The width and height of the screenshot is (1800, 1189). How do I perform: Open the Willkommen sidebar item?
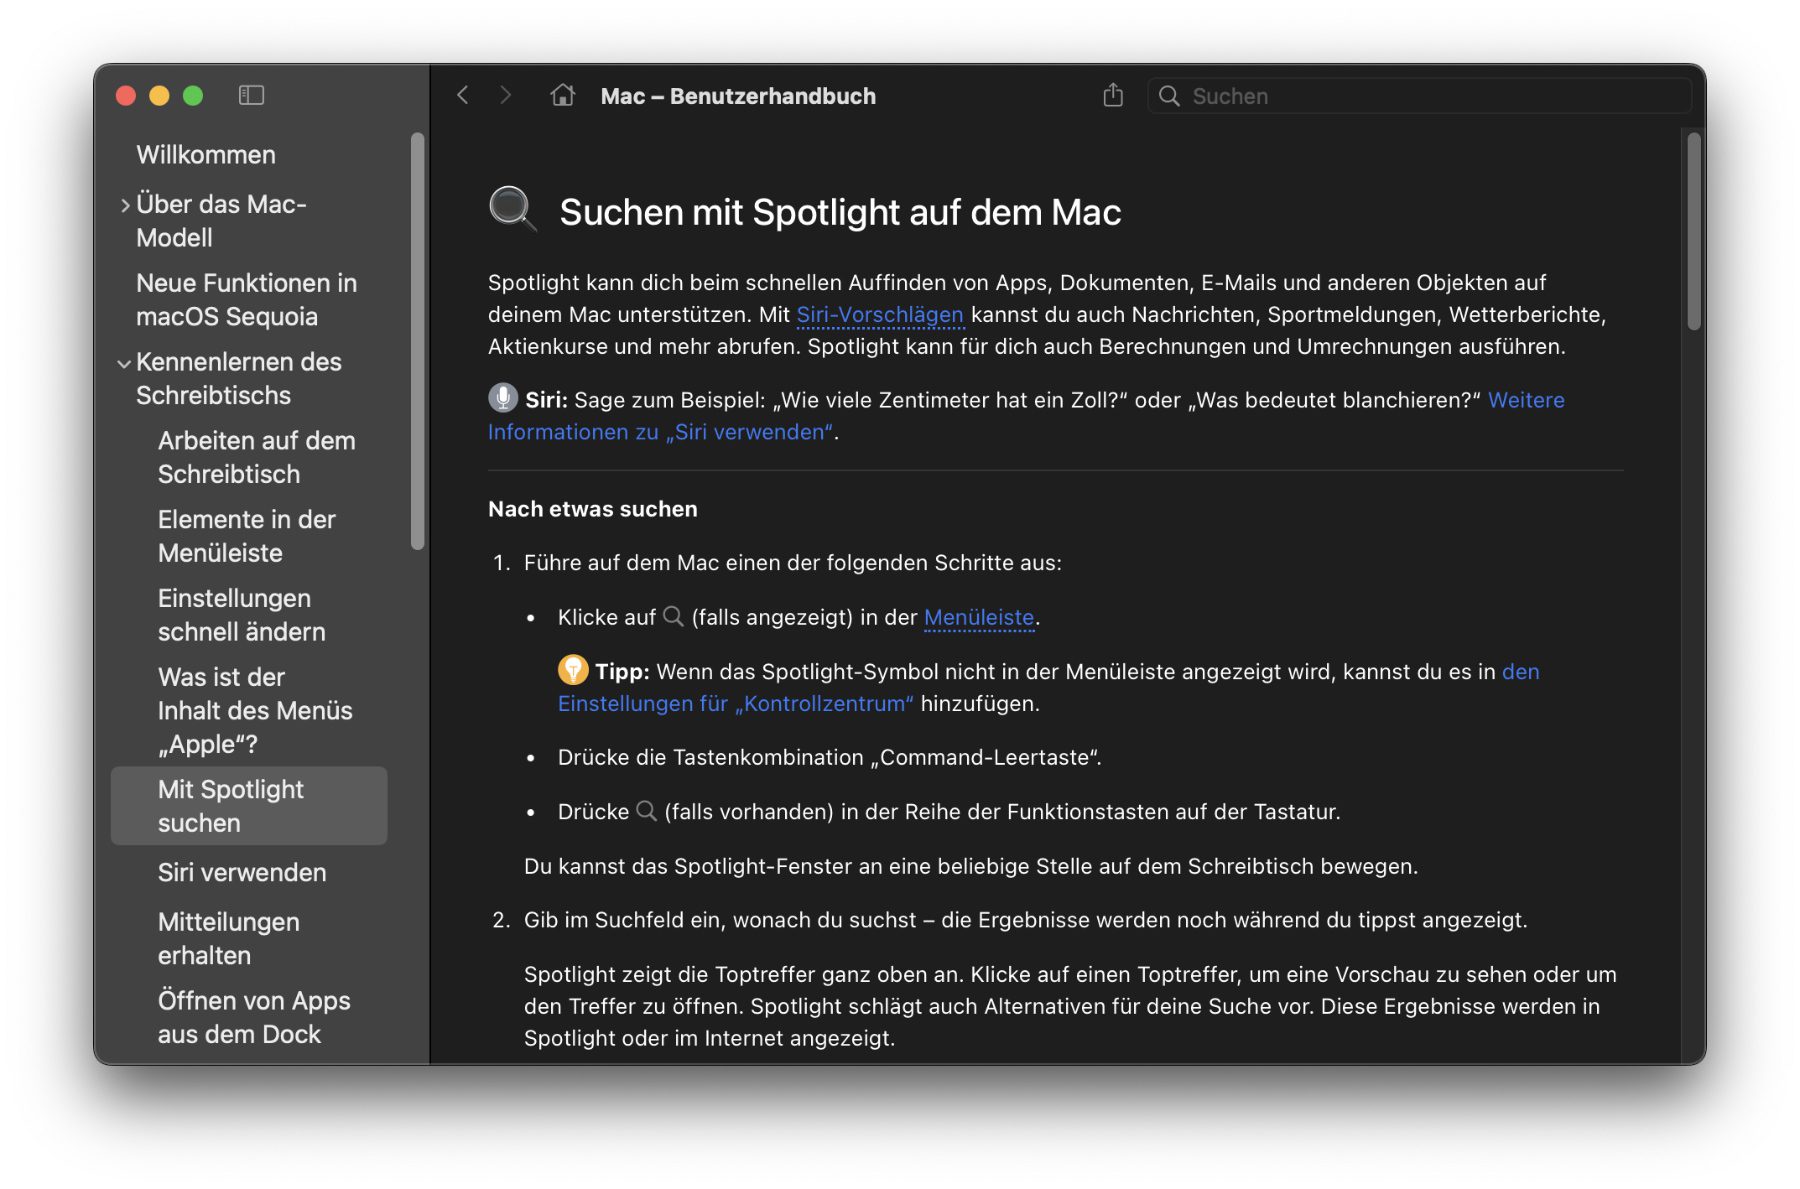coord(206,155)
